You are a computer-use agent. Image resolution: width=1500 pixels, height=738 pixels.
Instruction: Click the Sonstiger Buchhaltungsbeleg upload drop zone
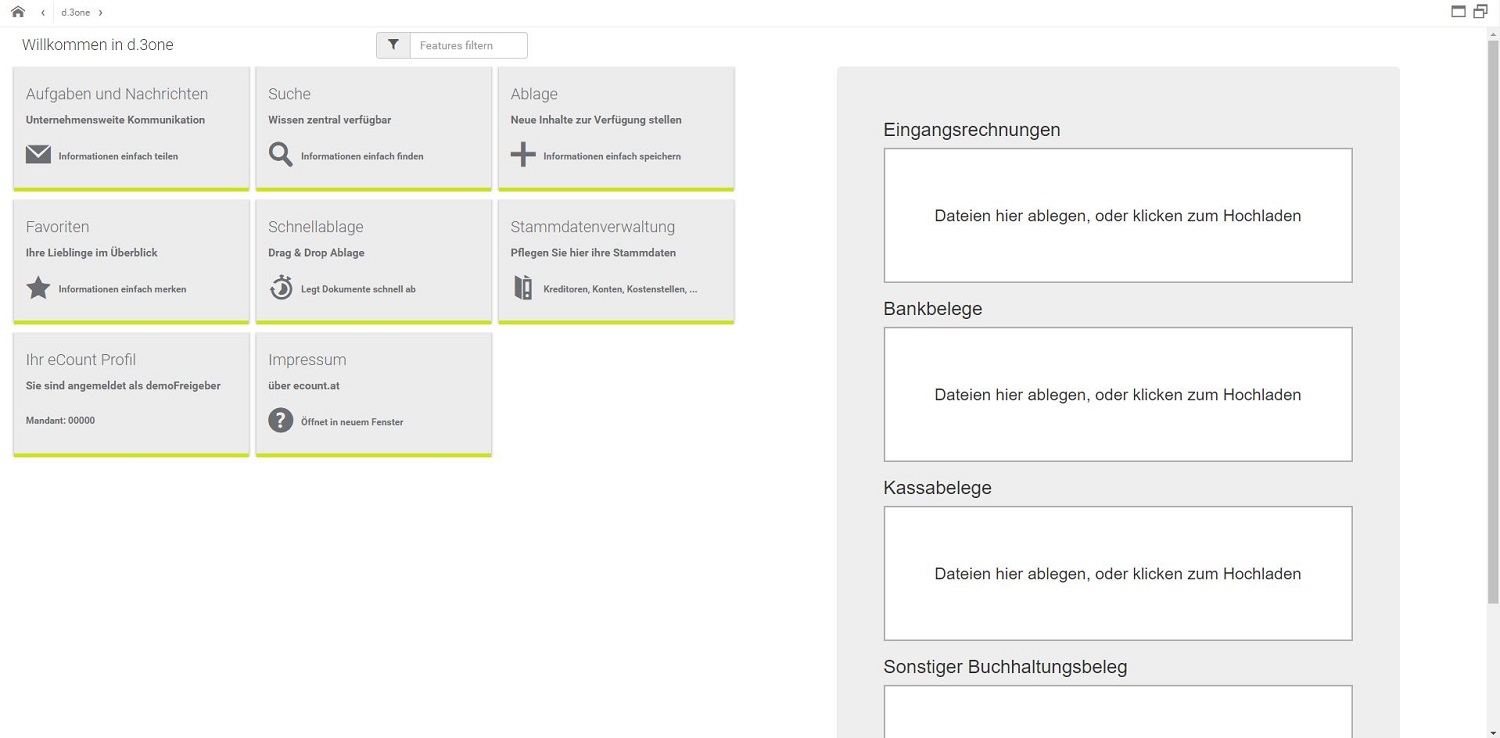click(x=1118, y=712)
